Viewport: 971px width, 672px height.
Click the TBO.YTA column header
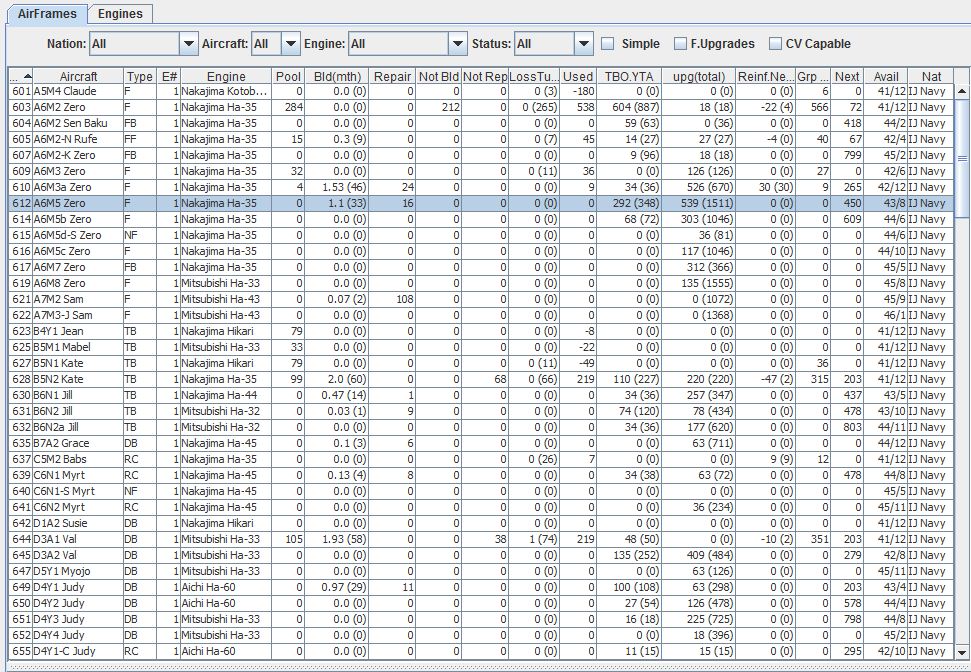(x=629, y=76)
